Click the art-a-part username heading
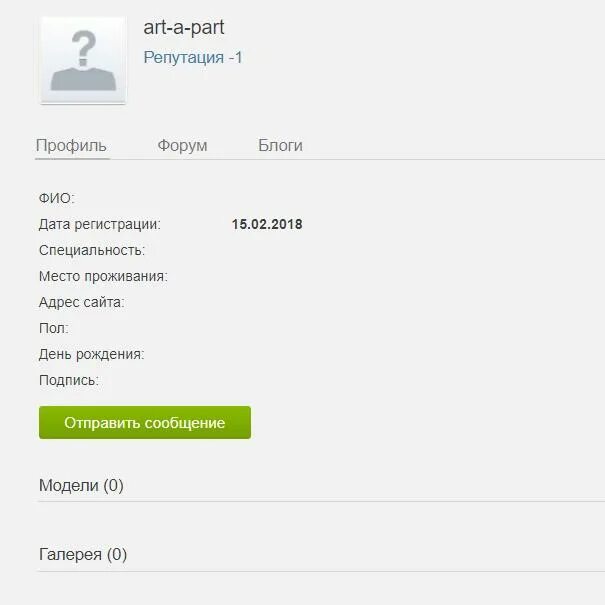The height and width of the screenshot is (605, 605). click(x=184, y=27)
